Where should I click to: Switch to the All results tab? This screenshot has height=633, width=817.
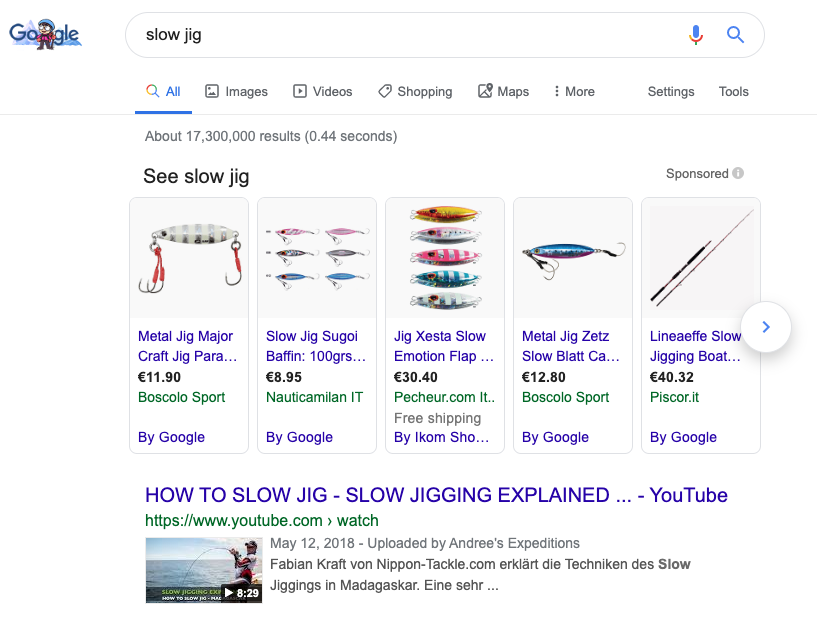(163, 92)
